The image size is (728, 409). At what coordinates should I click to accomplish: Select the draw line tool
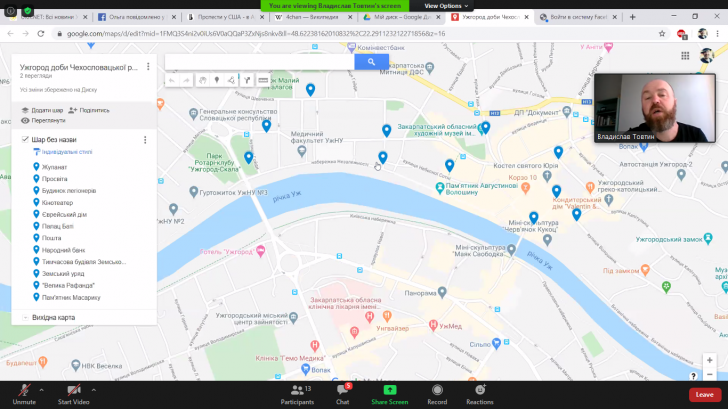coord(232,80)
